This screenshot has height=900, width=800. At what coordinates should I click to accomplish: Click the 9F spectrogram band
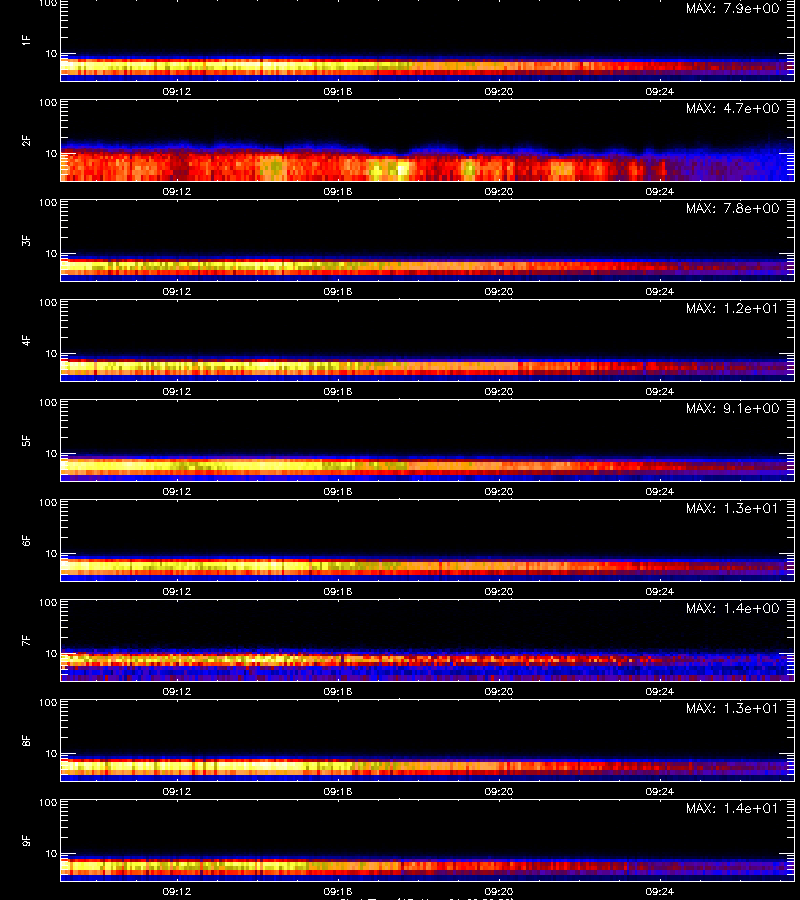click(428, 868)
